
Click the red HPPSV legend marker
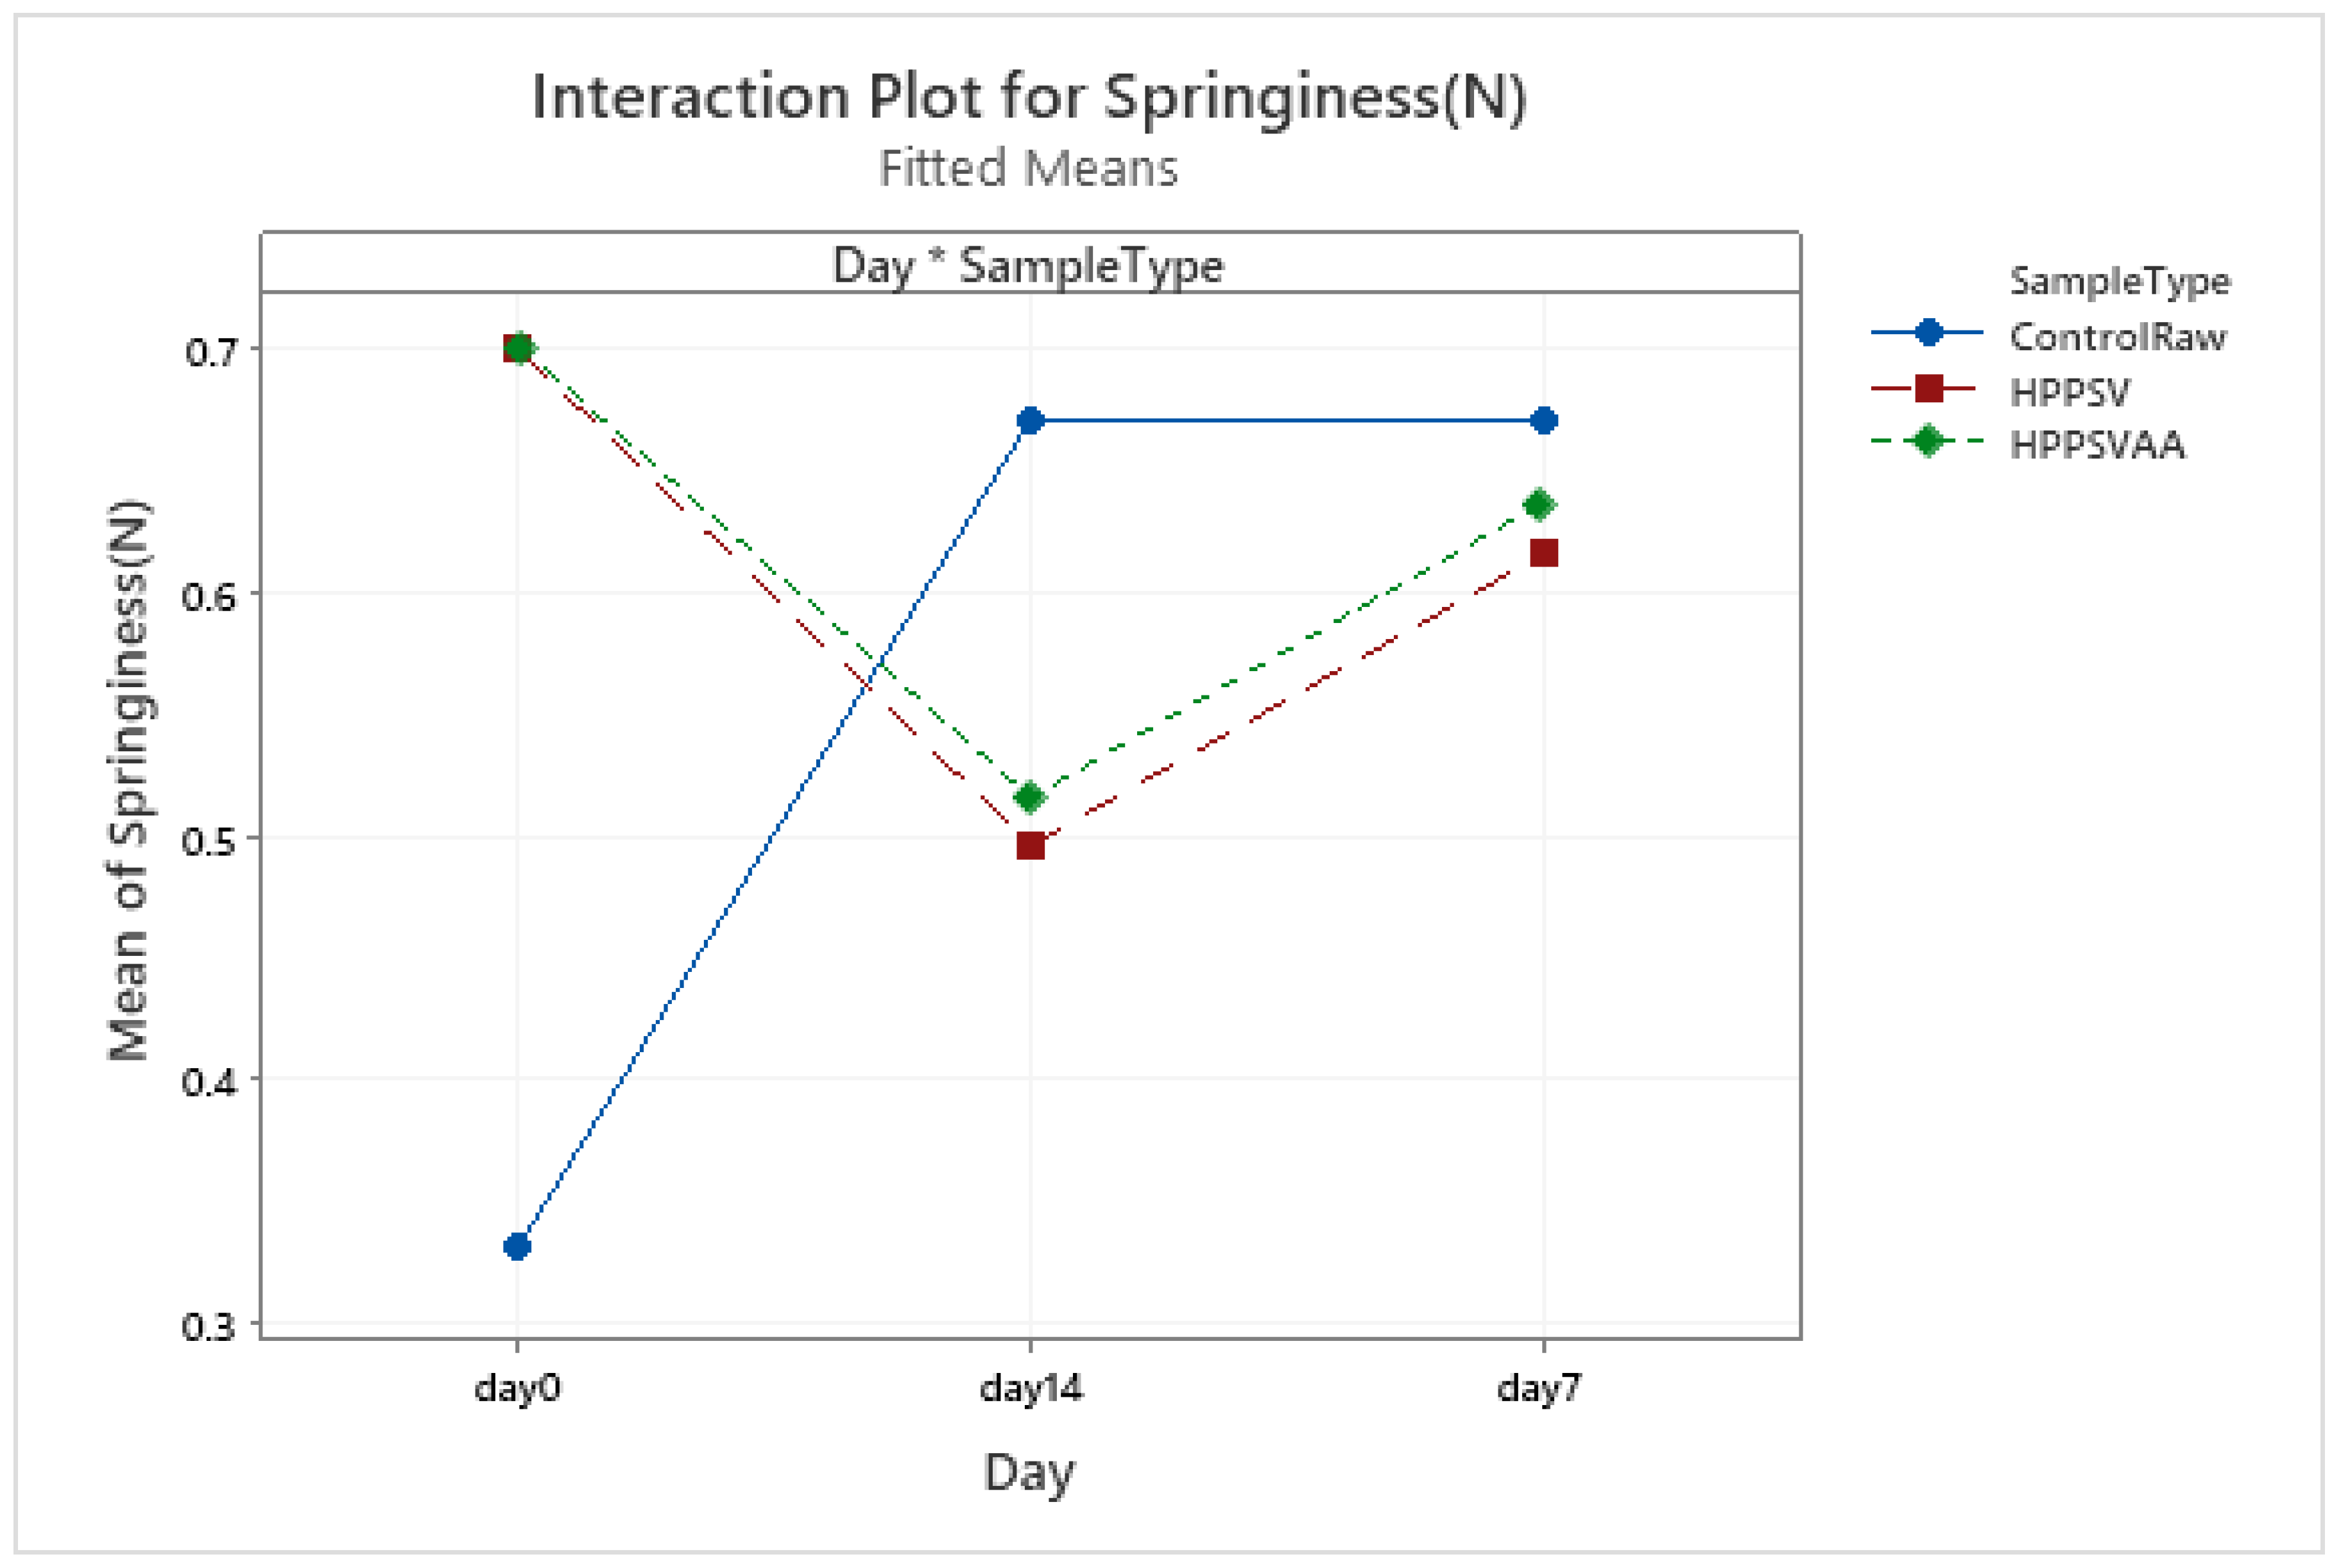(x=1928, y=388)
